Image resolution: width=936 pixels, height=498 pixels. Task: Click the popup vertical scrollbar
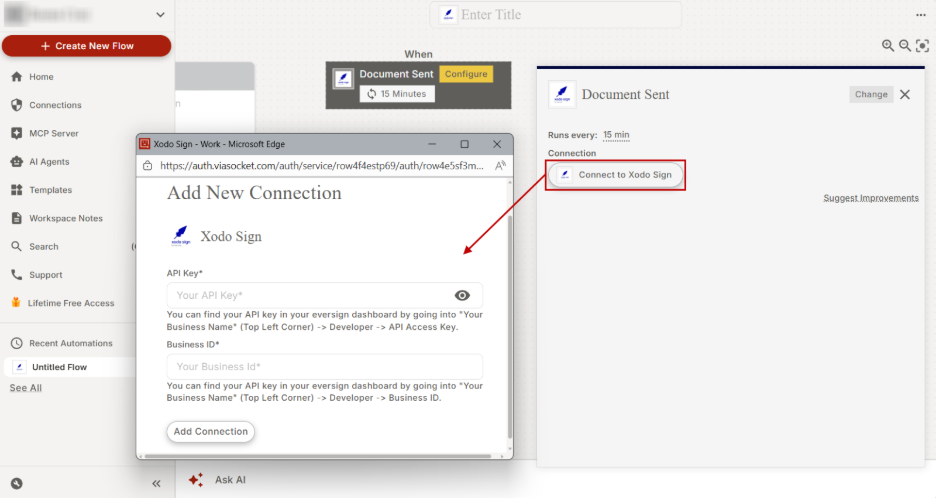510,327
